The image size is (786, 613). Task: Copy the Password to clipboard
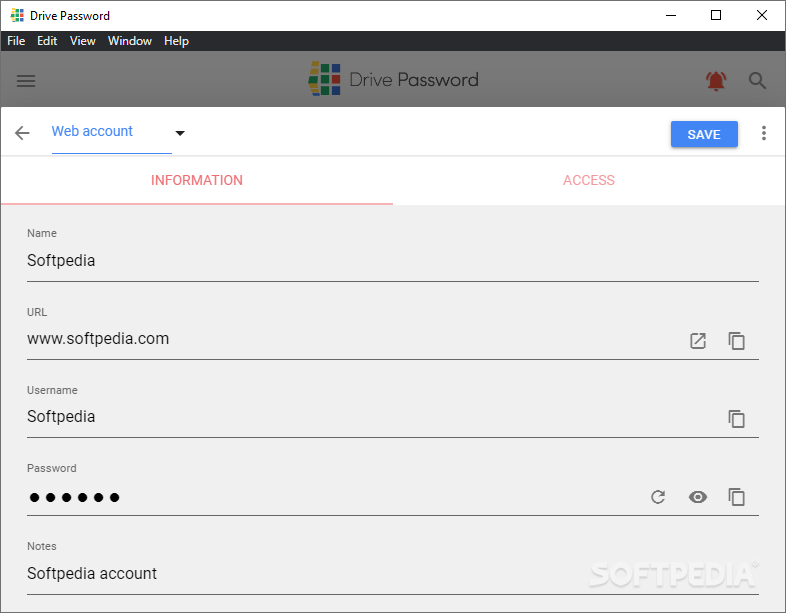pos(736,497)
